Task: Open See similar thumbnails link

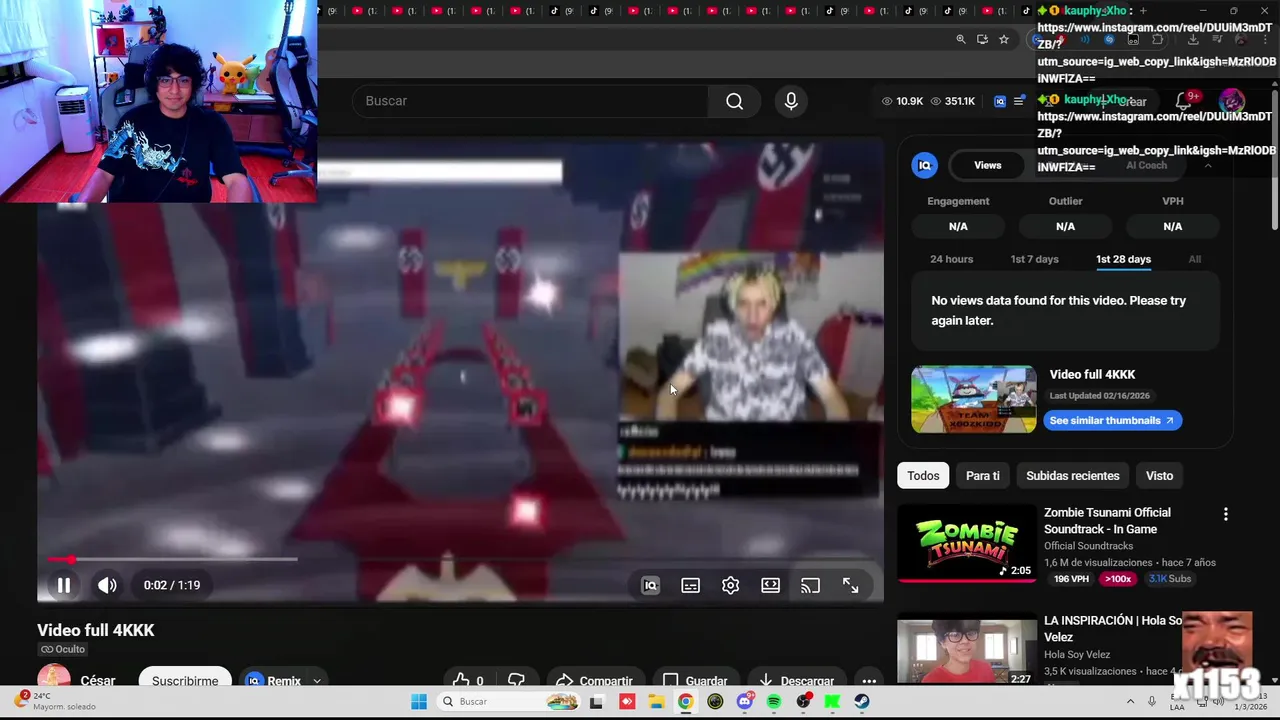Action: coord(1112,420)
